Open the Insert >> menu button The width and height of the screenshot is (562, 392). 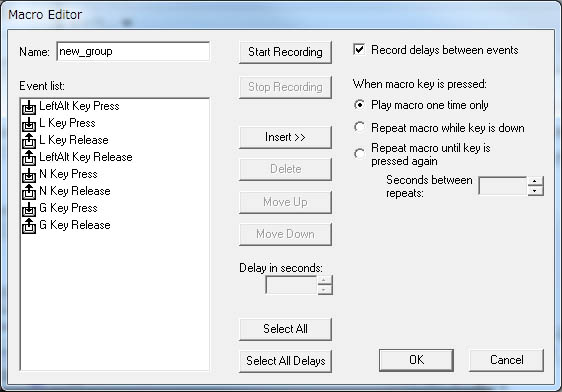tap(285, 137)
